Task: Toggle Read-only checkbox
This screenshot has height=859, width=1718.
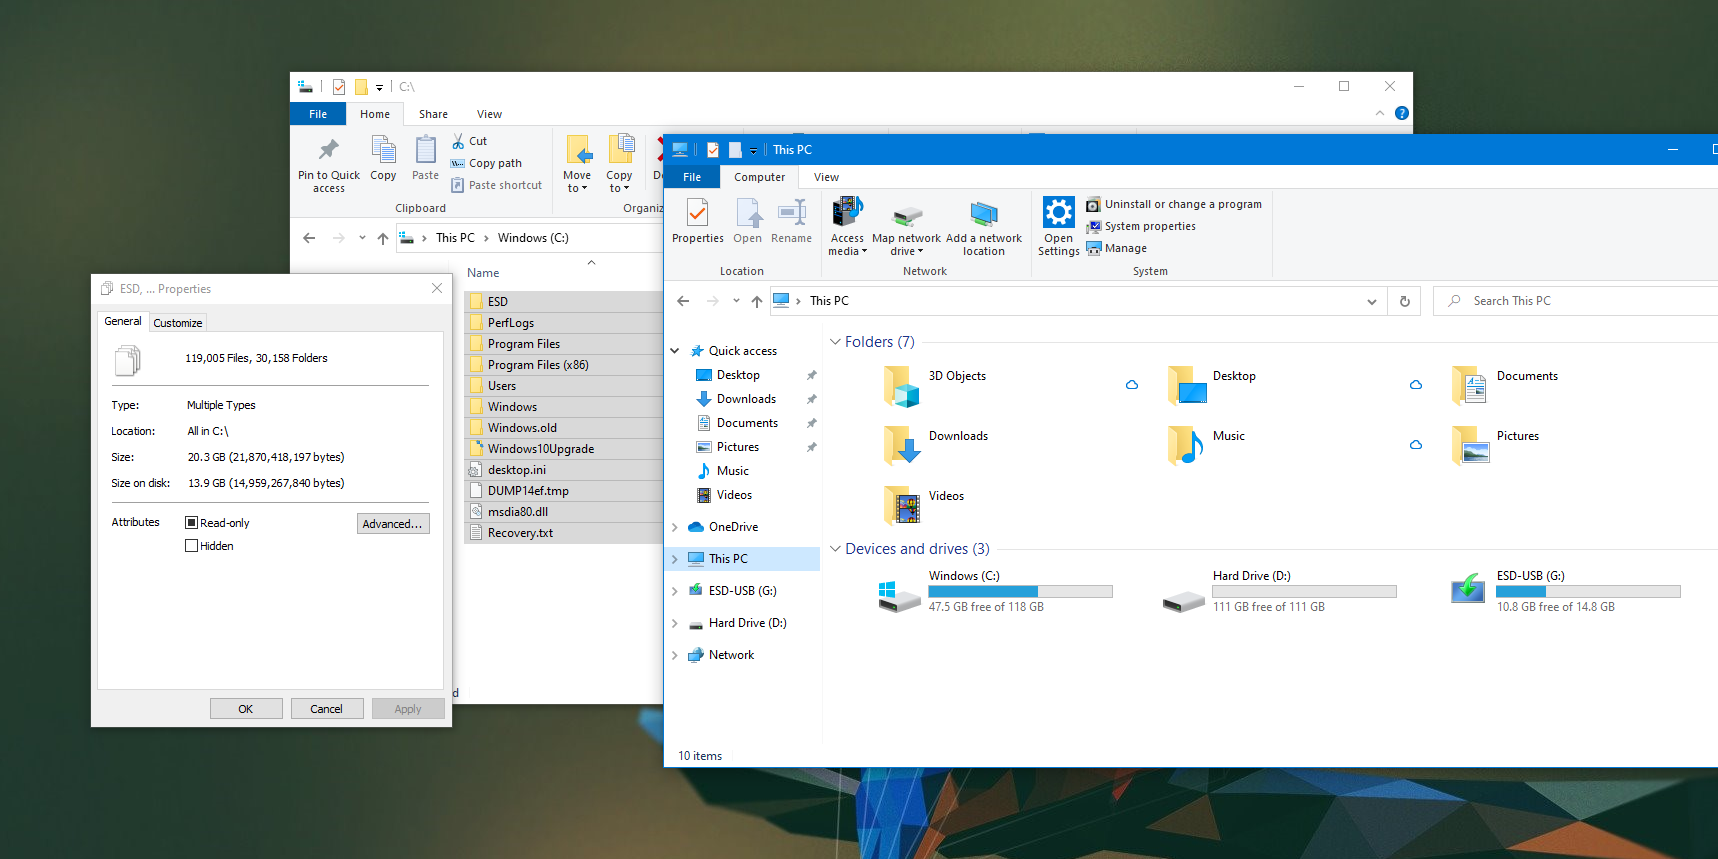Action: [x=191, y=523]
